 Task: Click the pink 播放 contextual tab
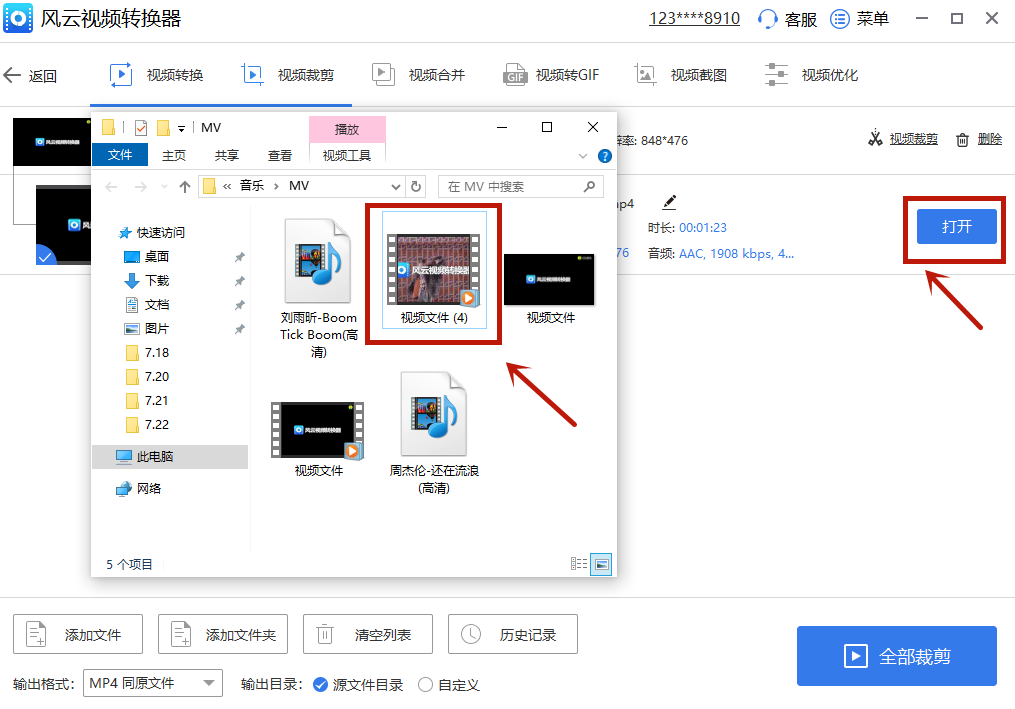tap(347, 129)
